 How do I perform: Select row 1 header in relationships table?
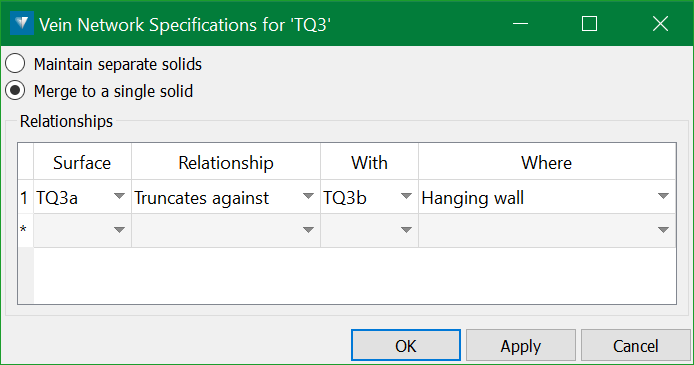click(25, 197)
